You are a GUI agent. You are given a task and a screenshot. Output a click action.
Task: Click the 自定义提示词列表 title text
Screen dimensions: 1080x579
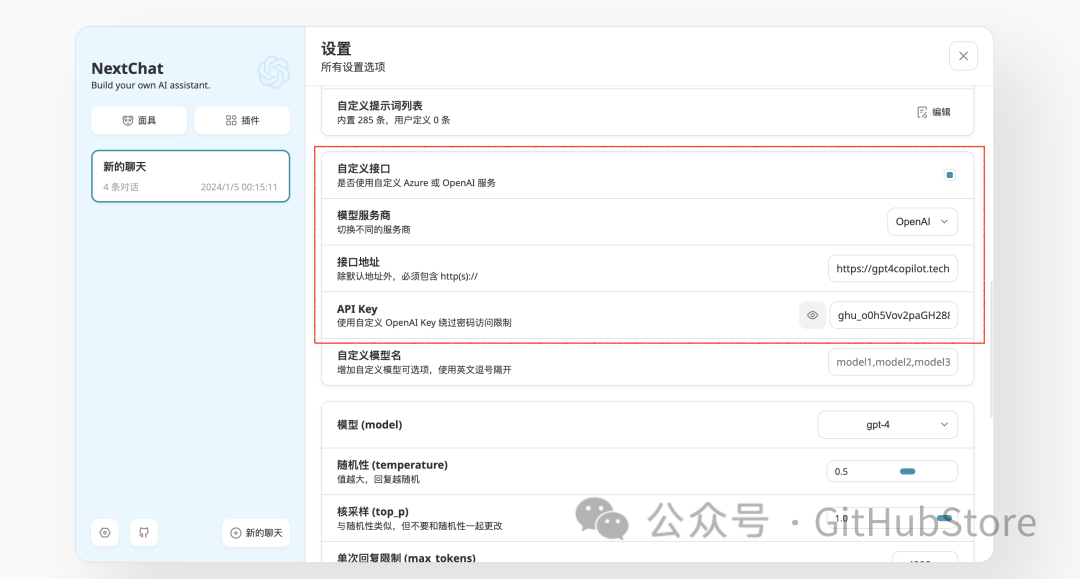(380, 105)
